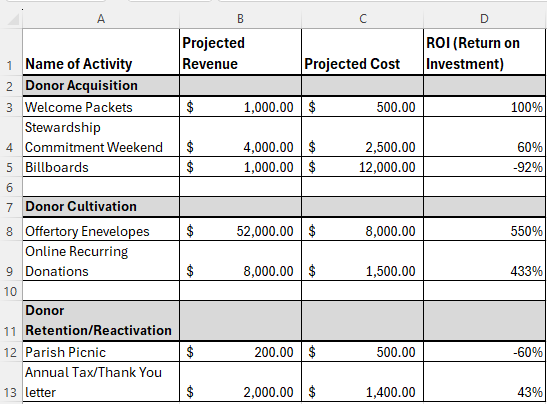Click Billboards projected cost of 12,000.00
547x404 pixels.
click(362, 167)
